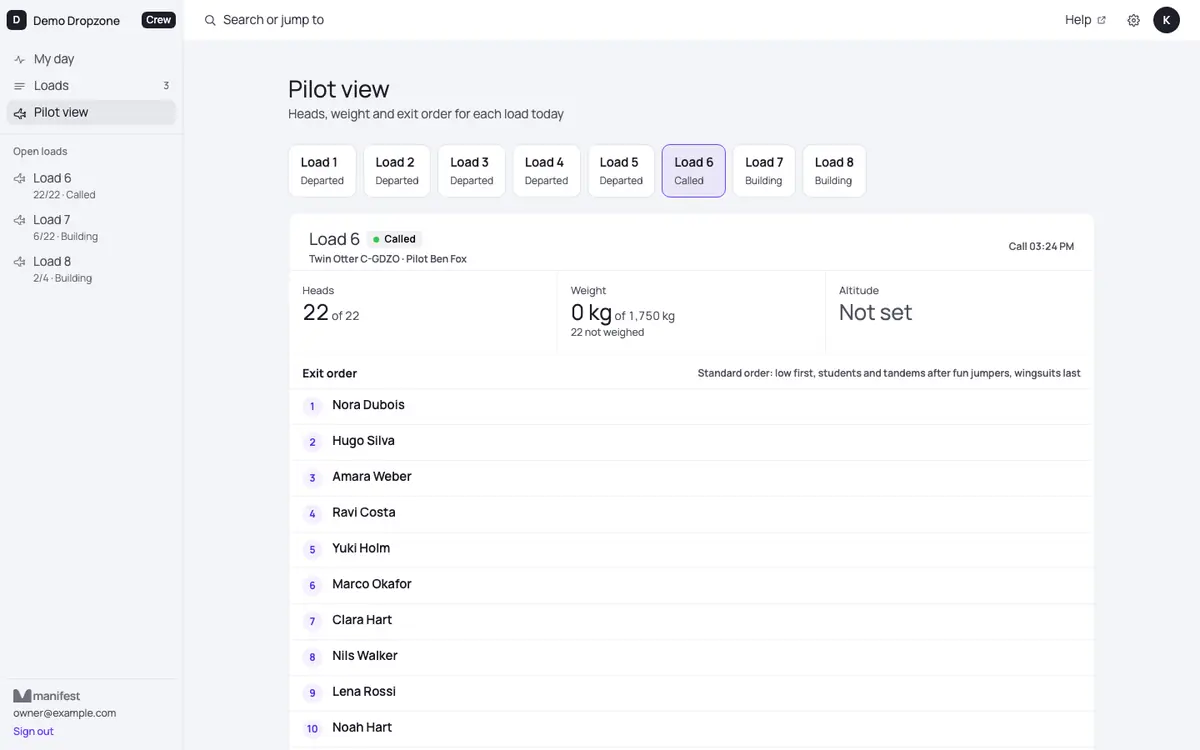Click the Loads list icon
1200x750 pixels.
(x=20, y=86)
